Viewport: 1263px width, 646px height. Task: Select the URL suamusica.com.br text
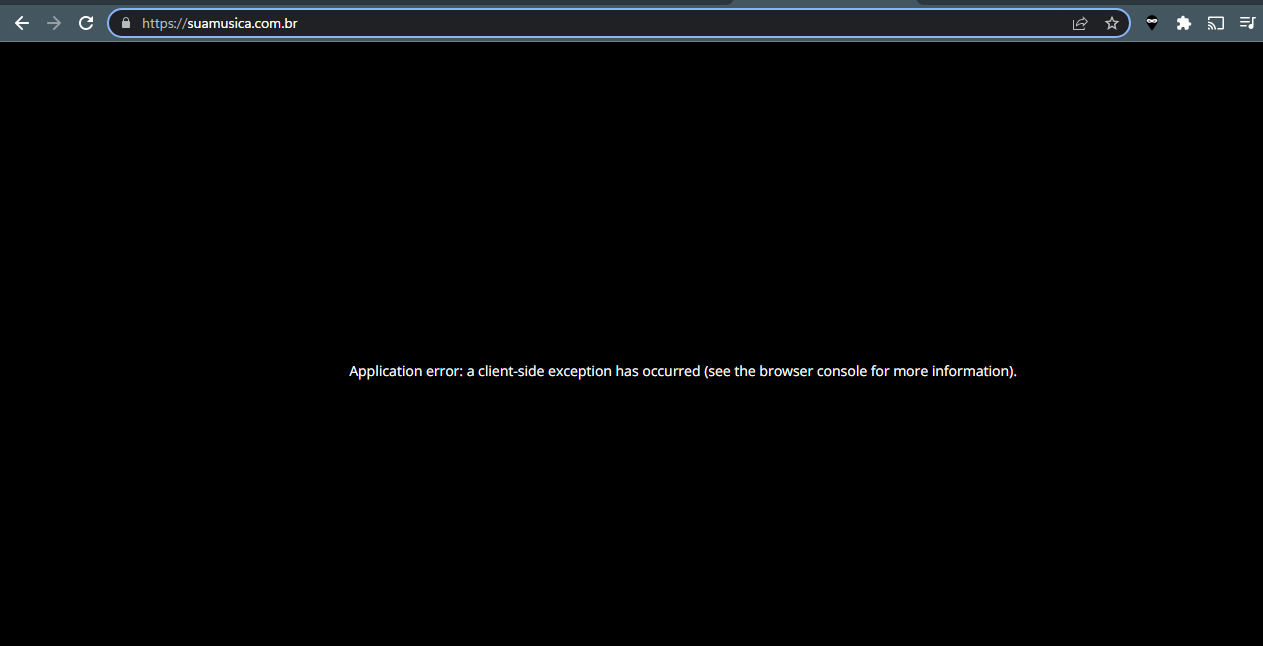[218, 22]
